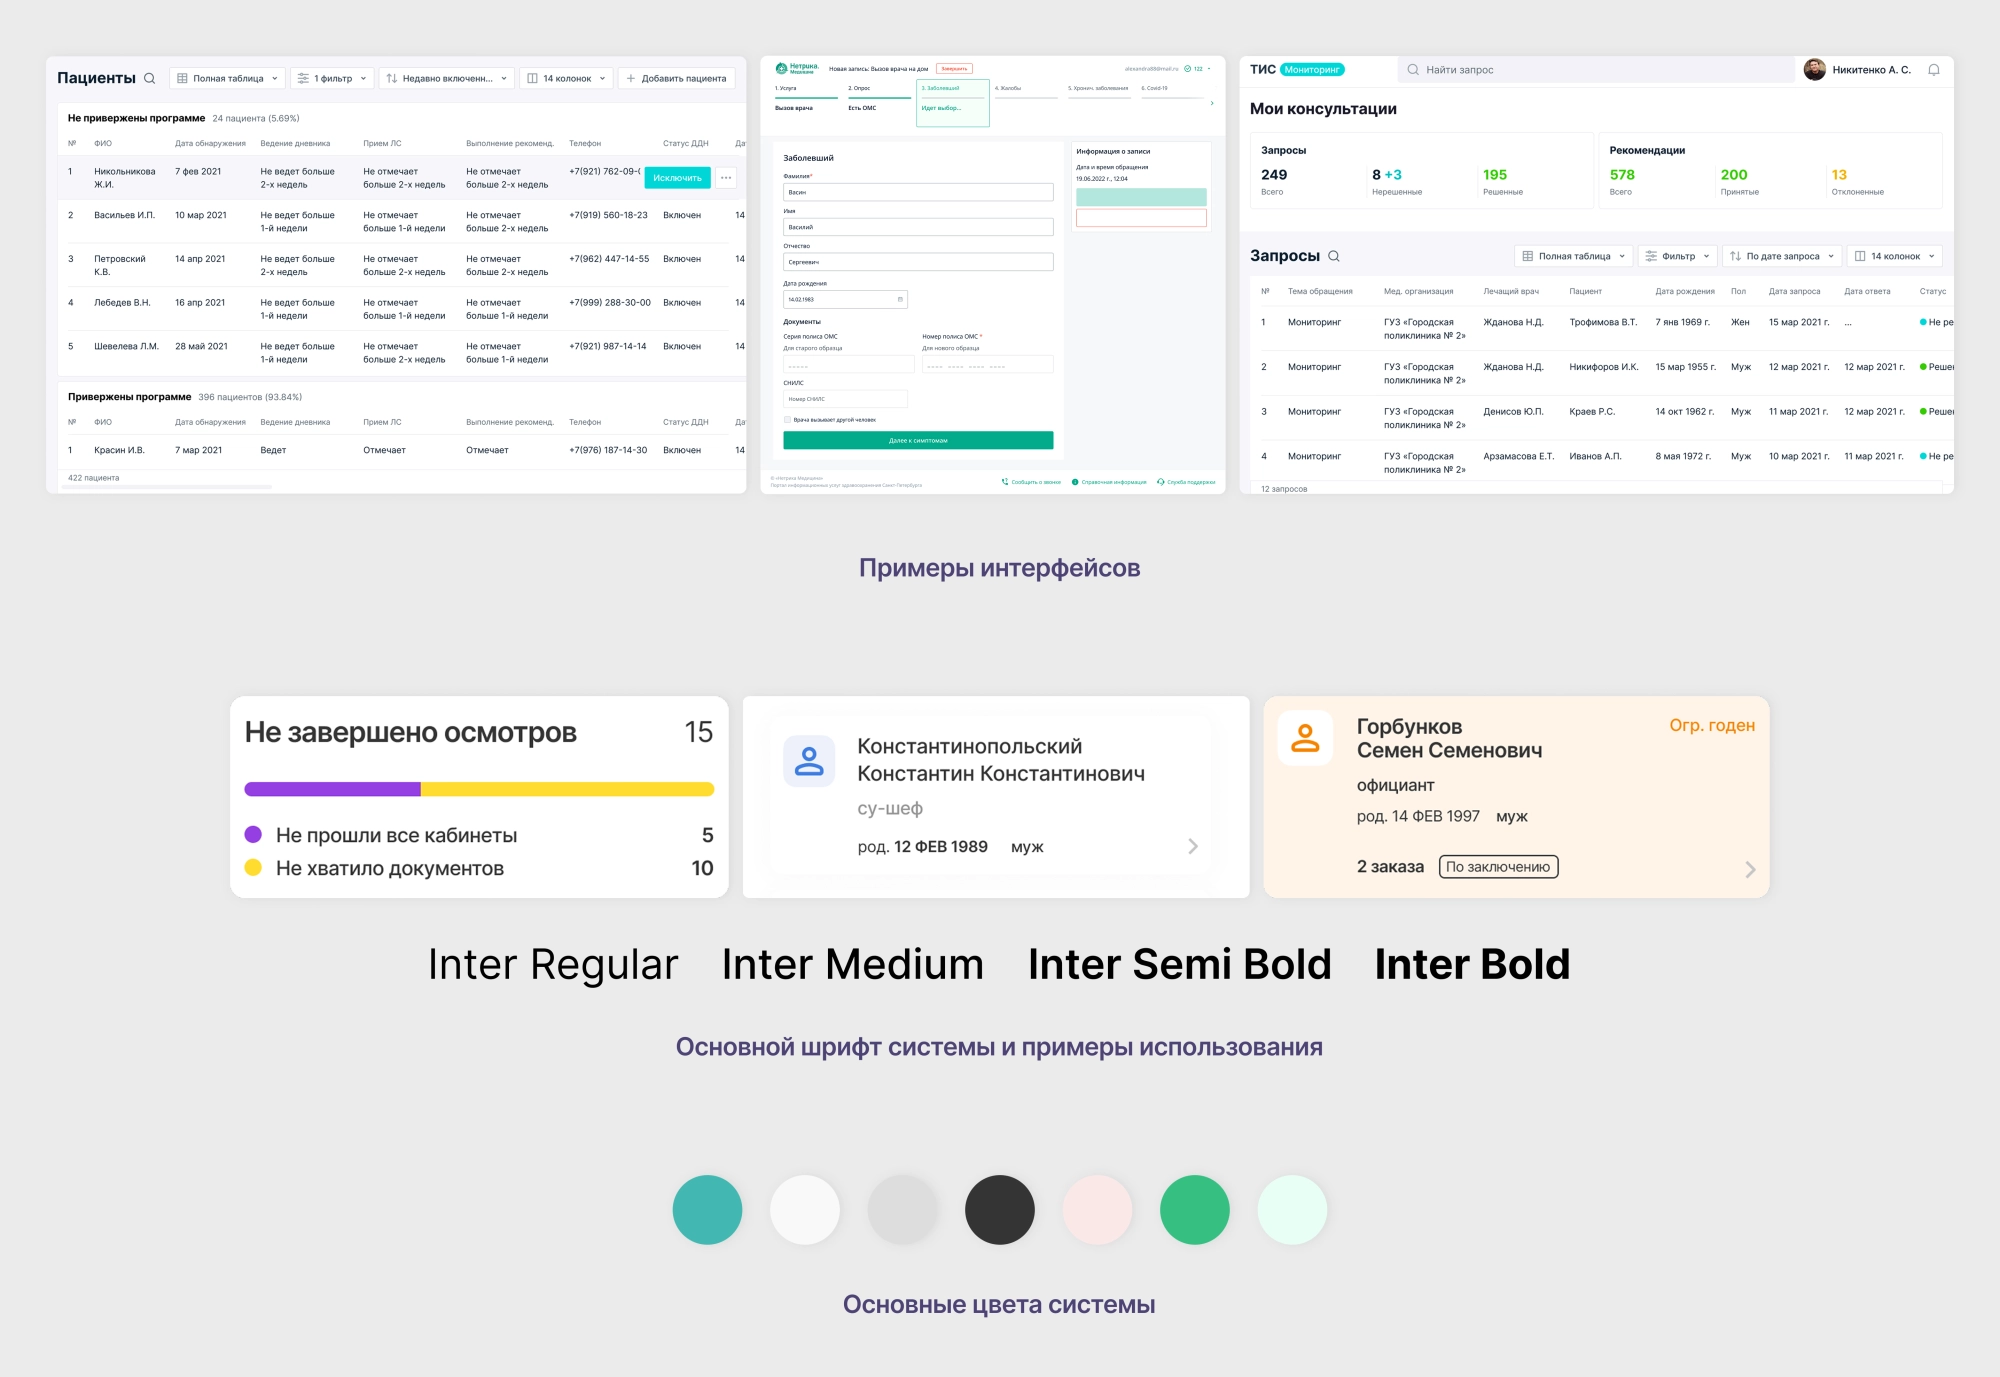
Task: Select the dark charcoal color swatch
Action: [999, 1210]
